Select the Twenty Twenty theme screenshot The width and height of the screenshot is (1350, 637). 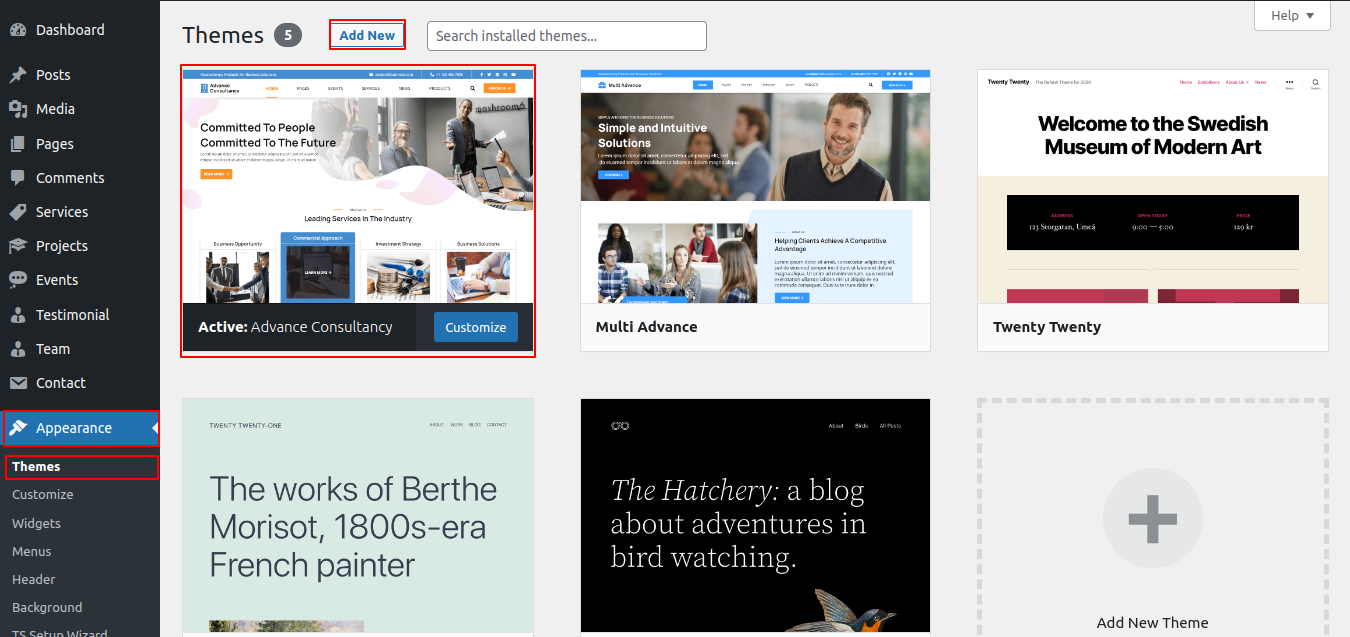1153,186
